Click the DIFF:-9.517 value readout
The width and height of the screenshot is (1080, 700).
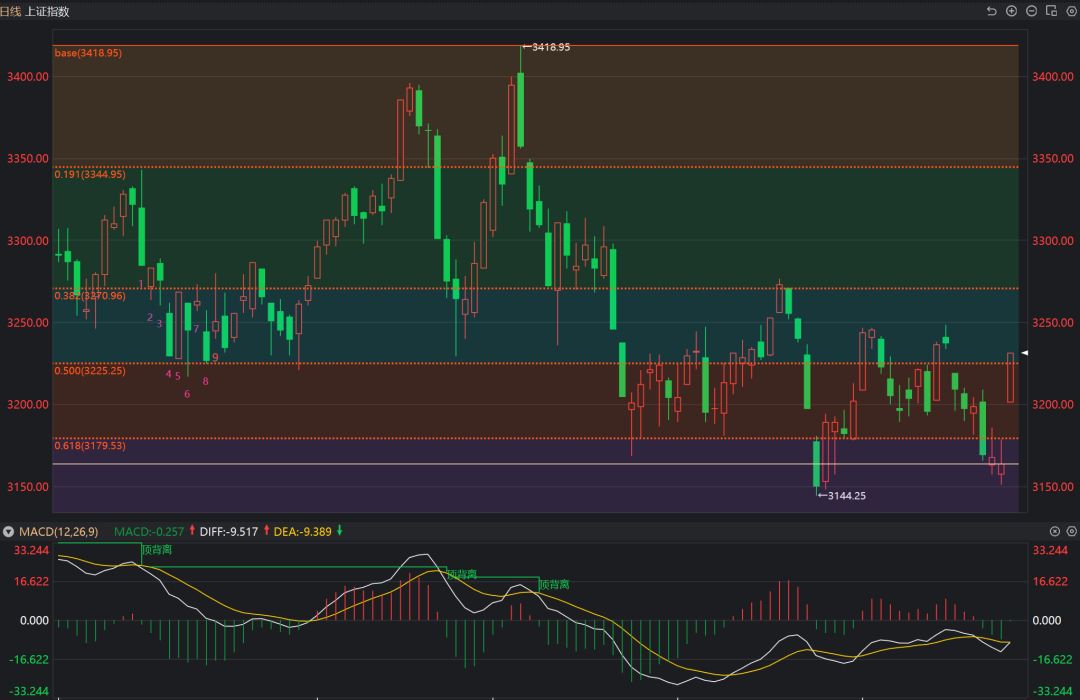(229, 532)
